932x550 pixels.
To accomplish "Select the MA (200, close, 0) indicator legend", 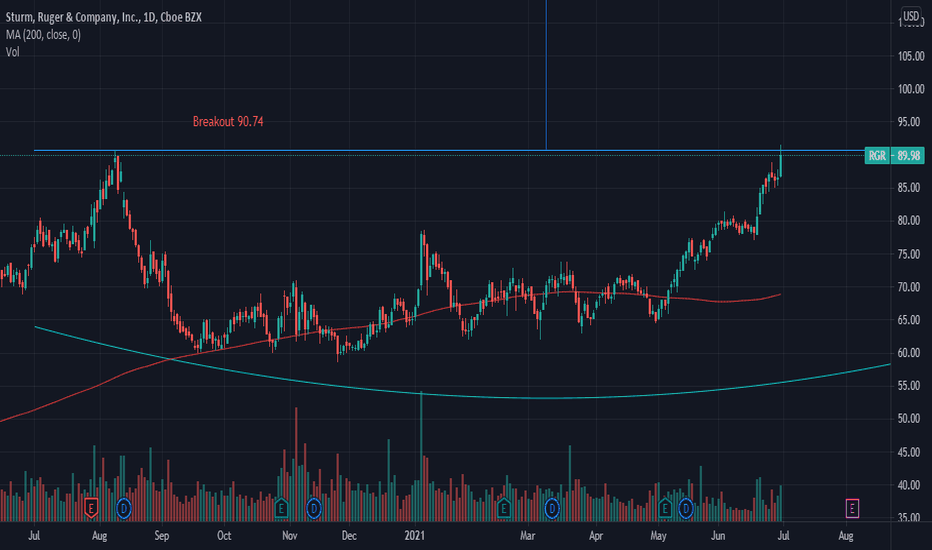I will point(43,35).
